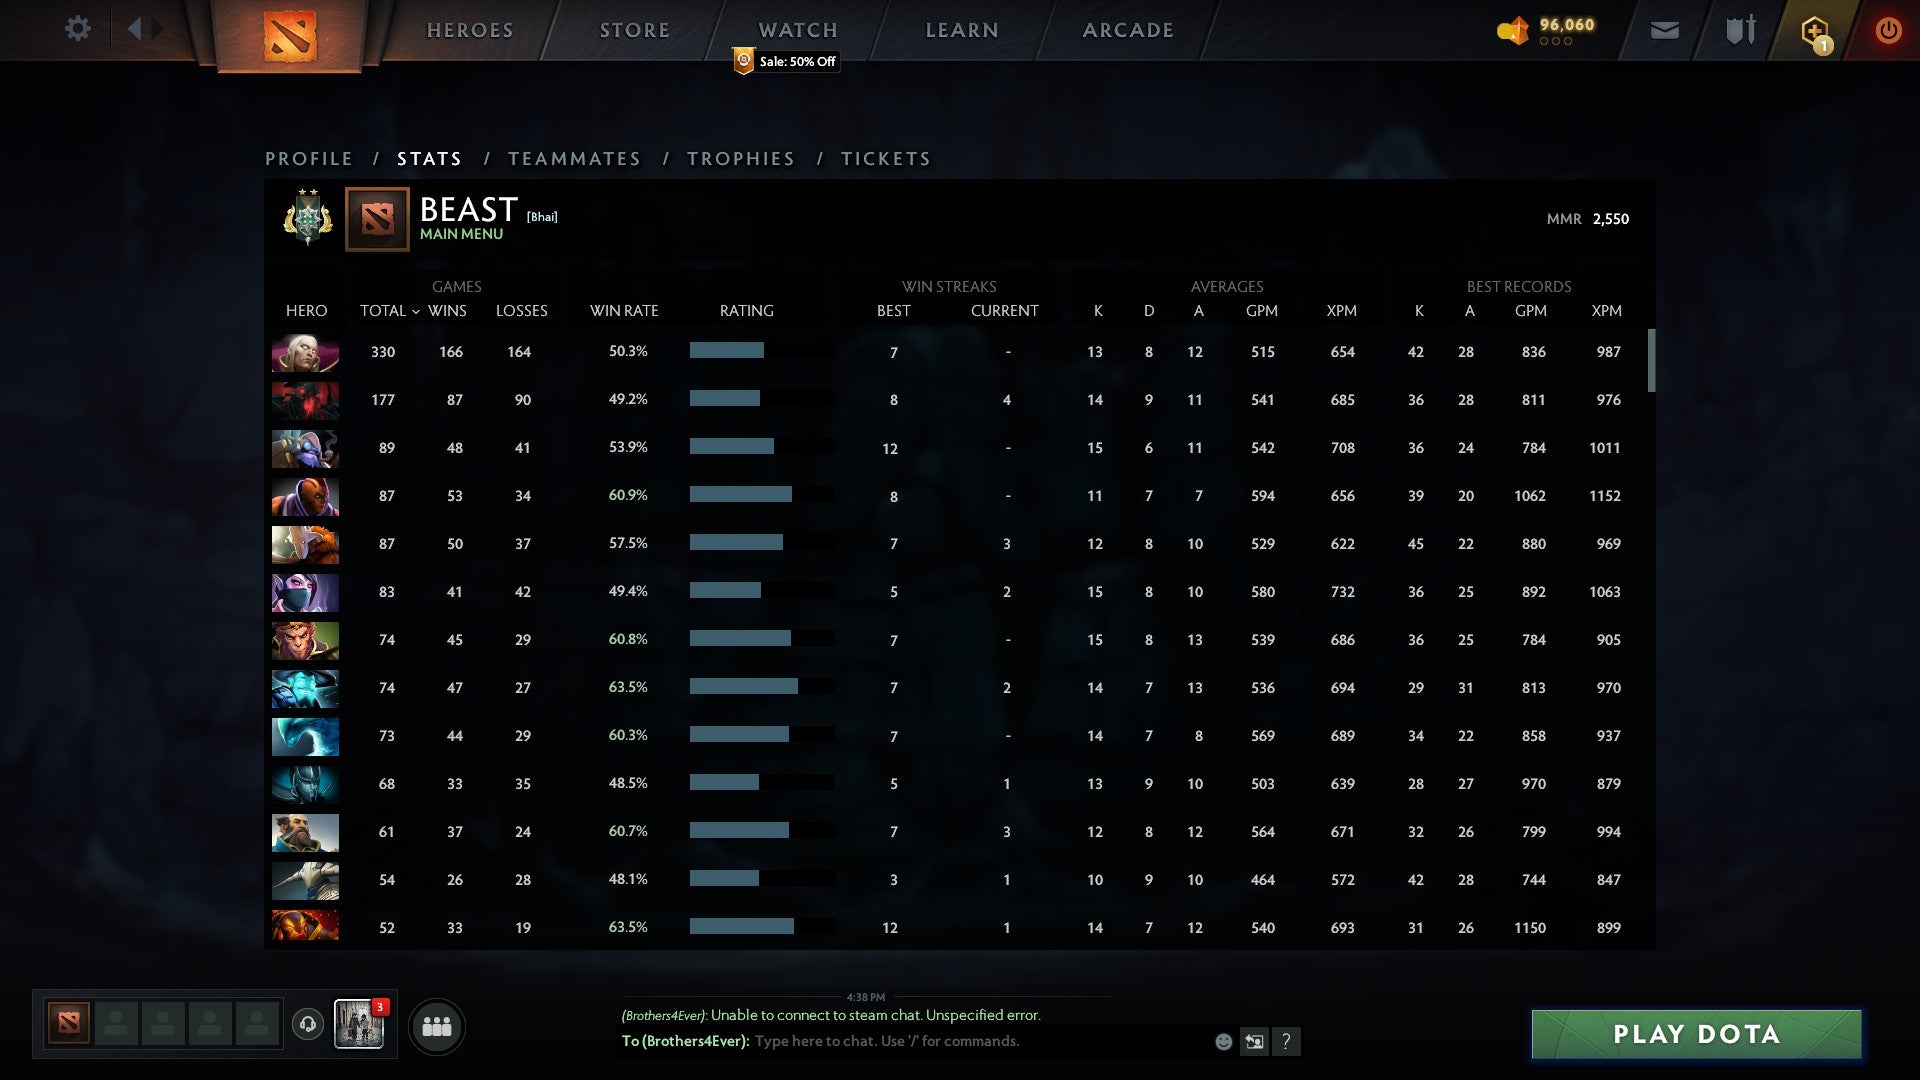Open the emoticon picker in chat bar
This screenshot has width=1920, height=1080.
[1223, 1041]
